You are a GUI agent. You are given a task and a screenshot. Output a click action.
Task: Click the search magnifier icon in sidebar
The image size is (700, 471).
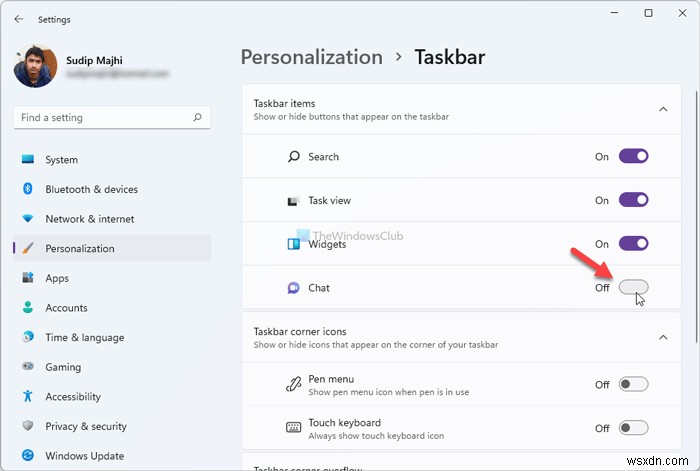pos(199,118)
